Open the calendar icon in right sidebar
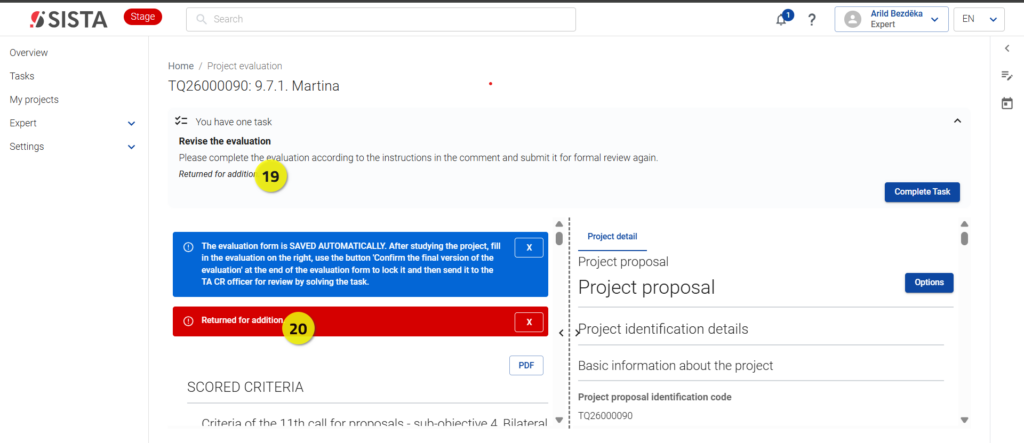Screen dimensions: 1024x443 tap(1007, 103)
